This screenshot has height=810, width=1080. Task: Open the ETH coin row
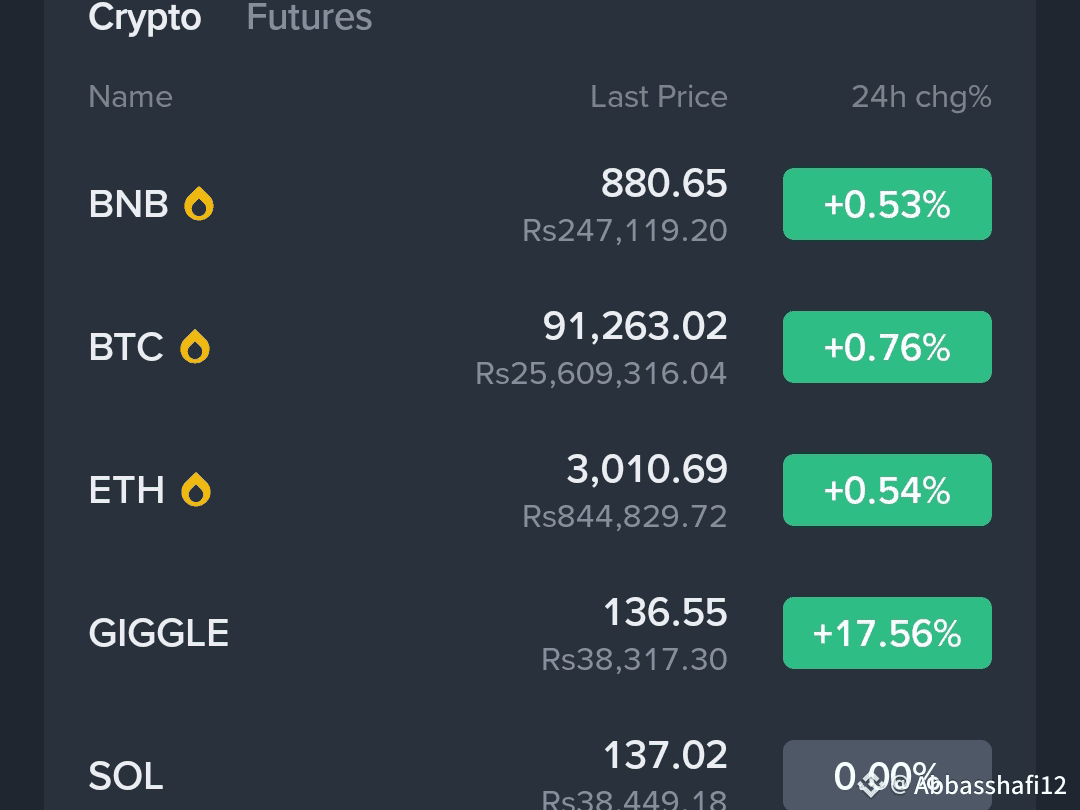coord(540,490)
